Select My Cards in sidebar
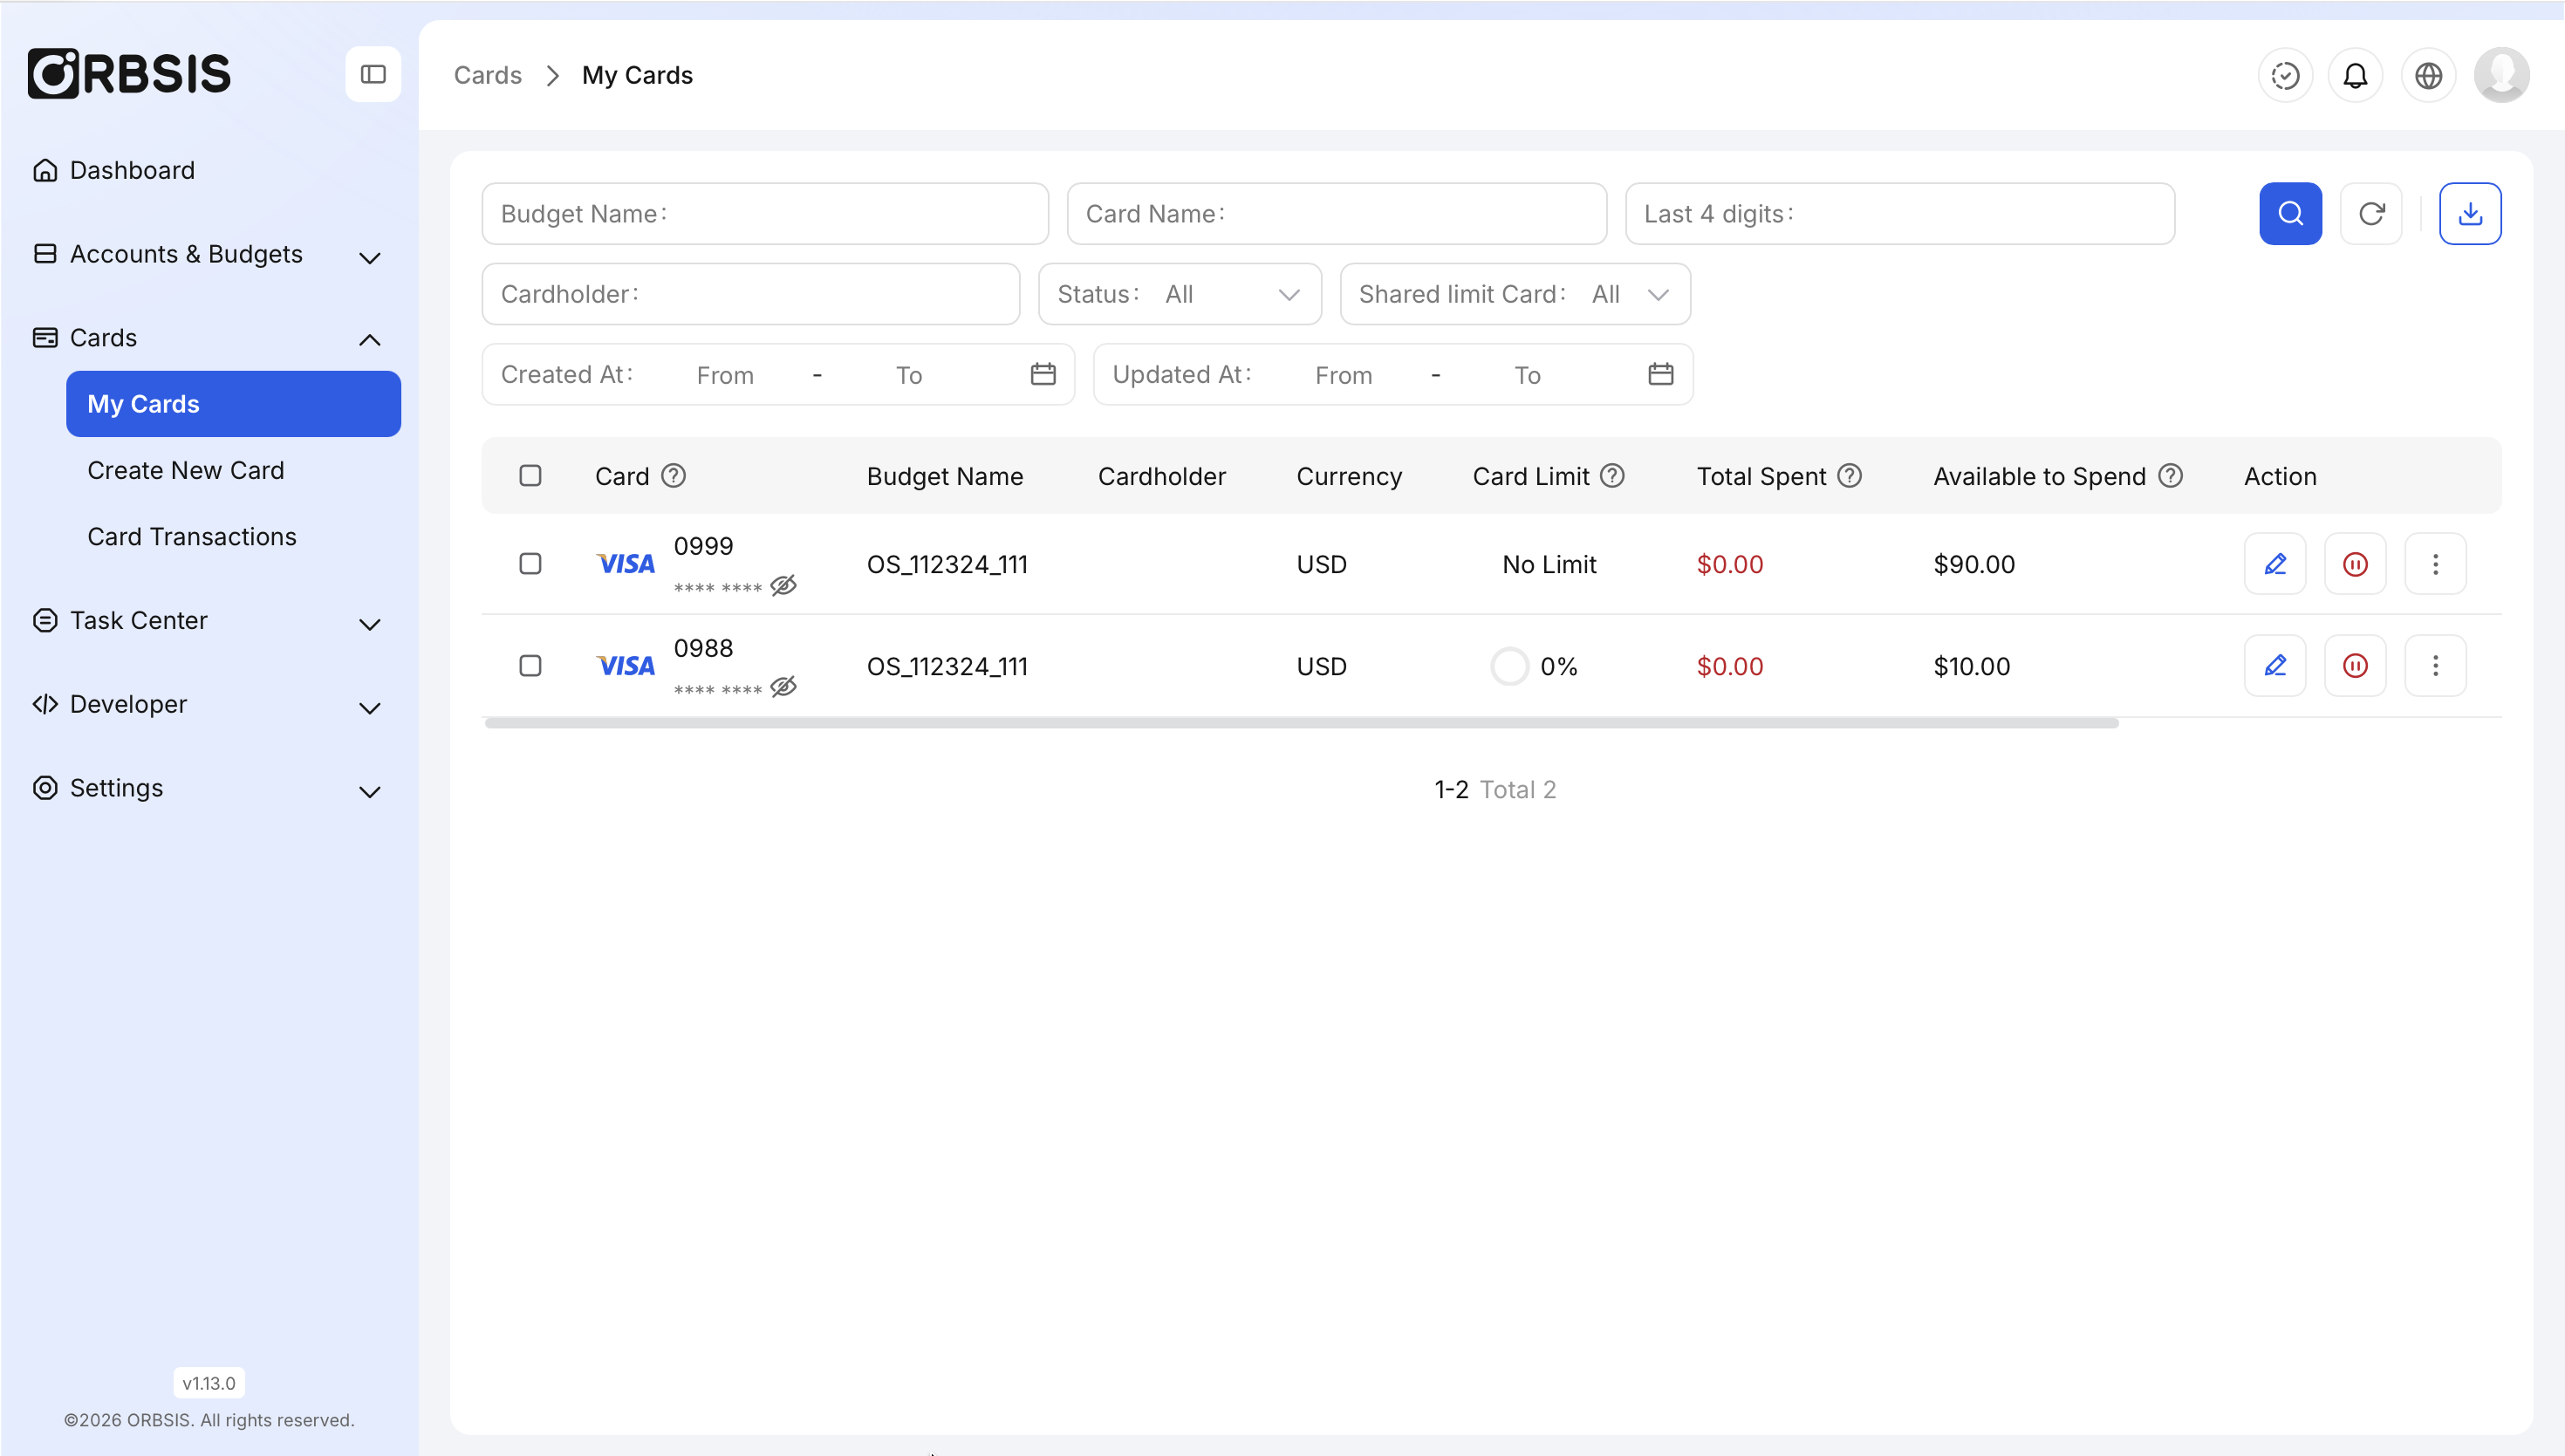 [x=233, y=404]
